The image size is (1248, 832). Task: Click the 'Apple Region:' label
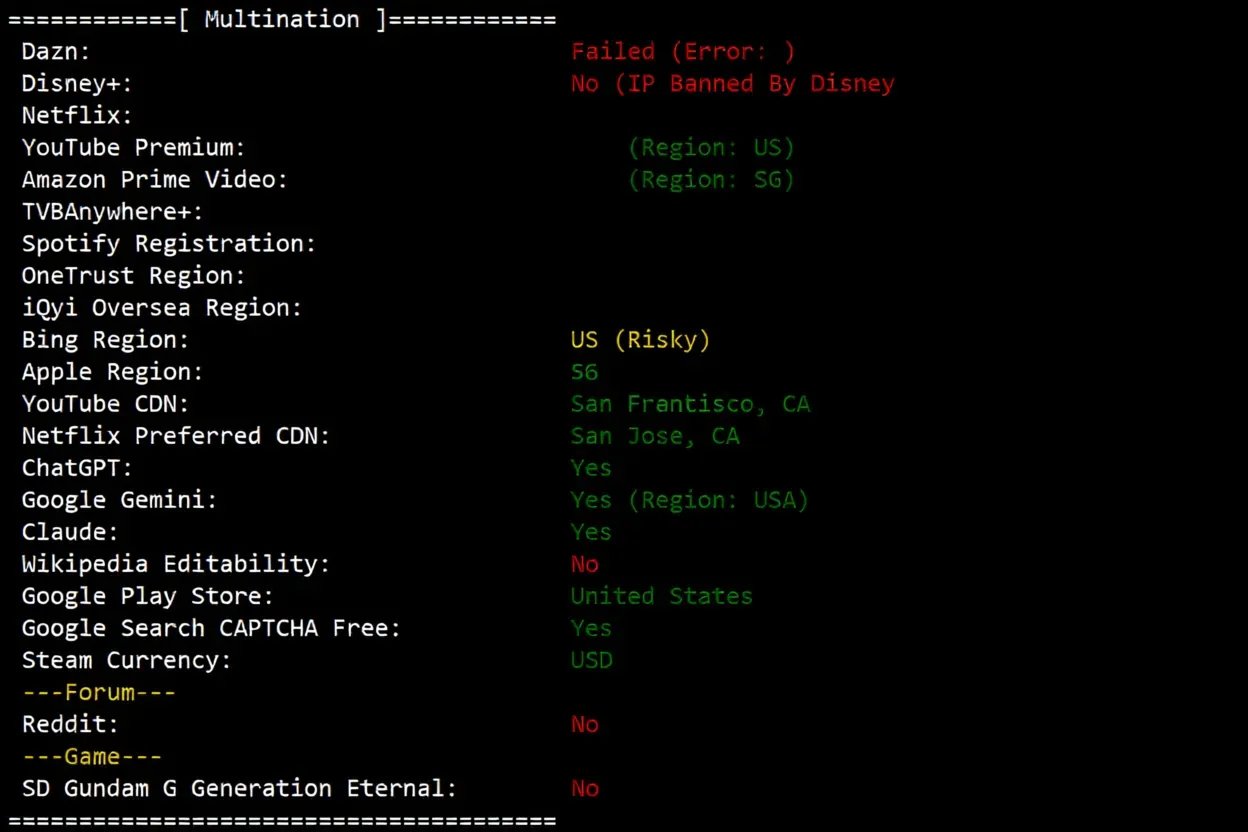click(x=113, y=371)
